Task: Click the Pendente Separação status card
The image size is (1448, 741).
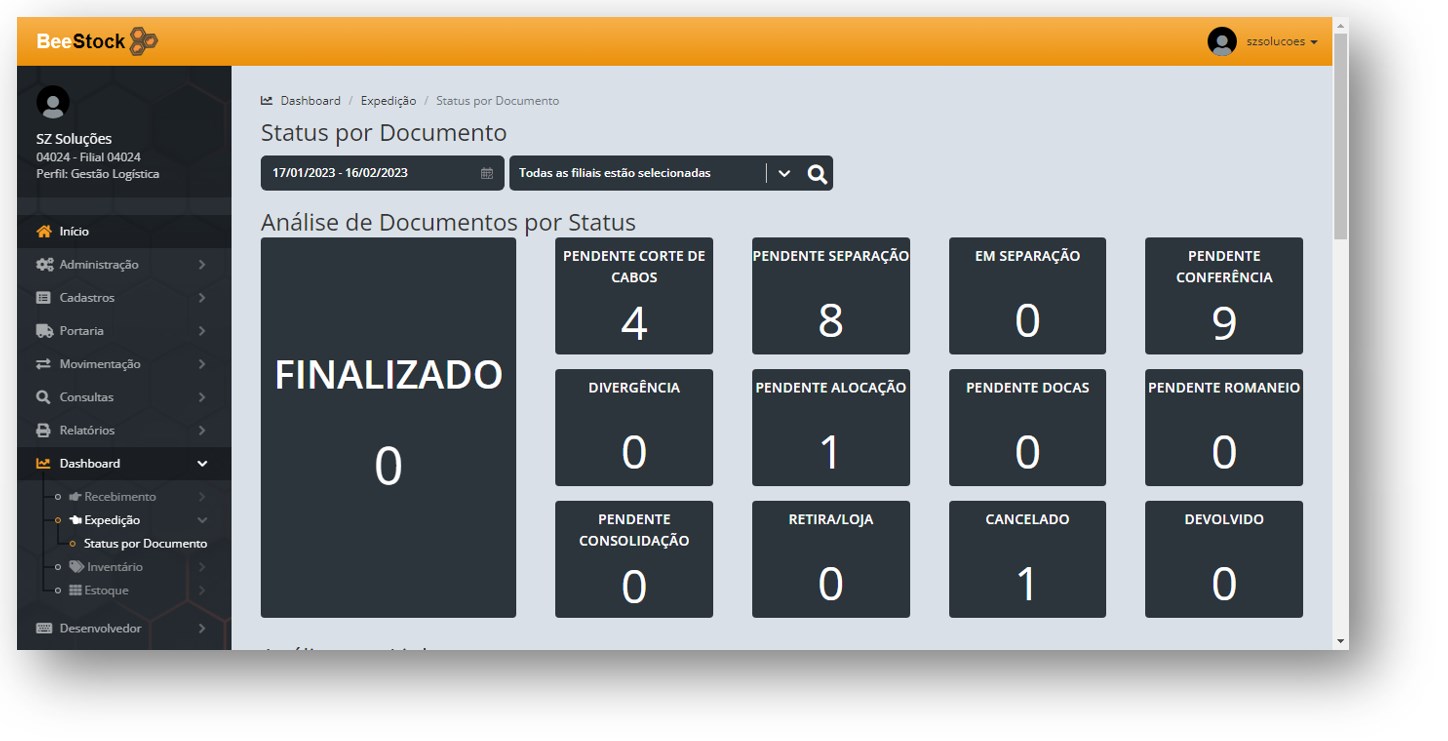Action: pyautogui.click(x=830, y=296)
